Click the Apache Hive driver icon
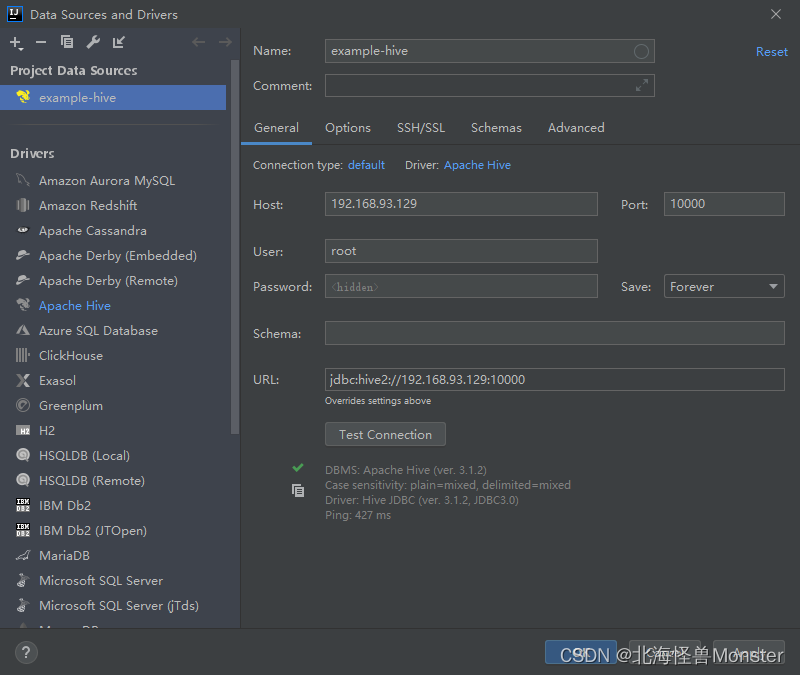This screenshot has height=675, width=800. point(23,305)
